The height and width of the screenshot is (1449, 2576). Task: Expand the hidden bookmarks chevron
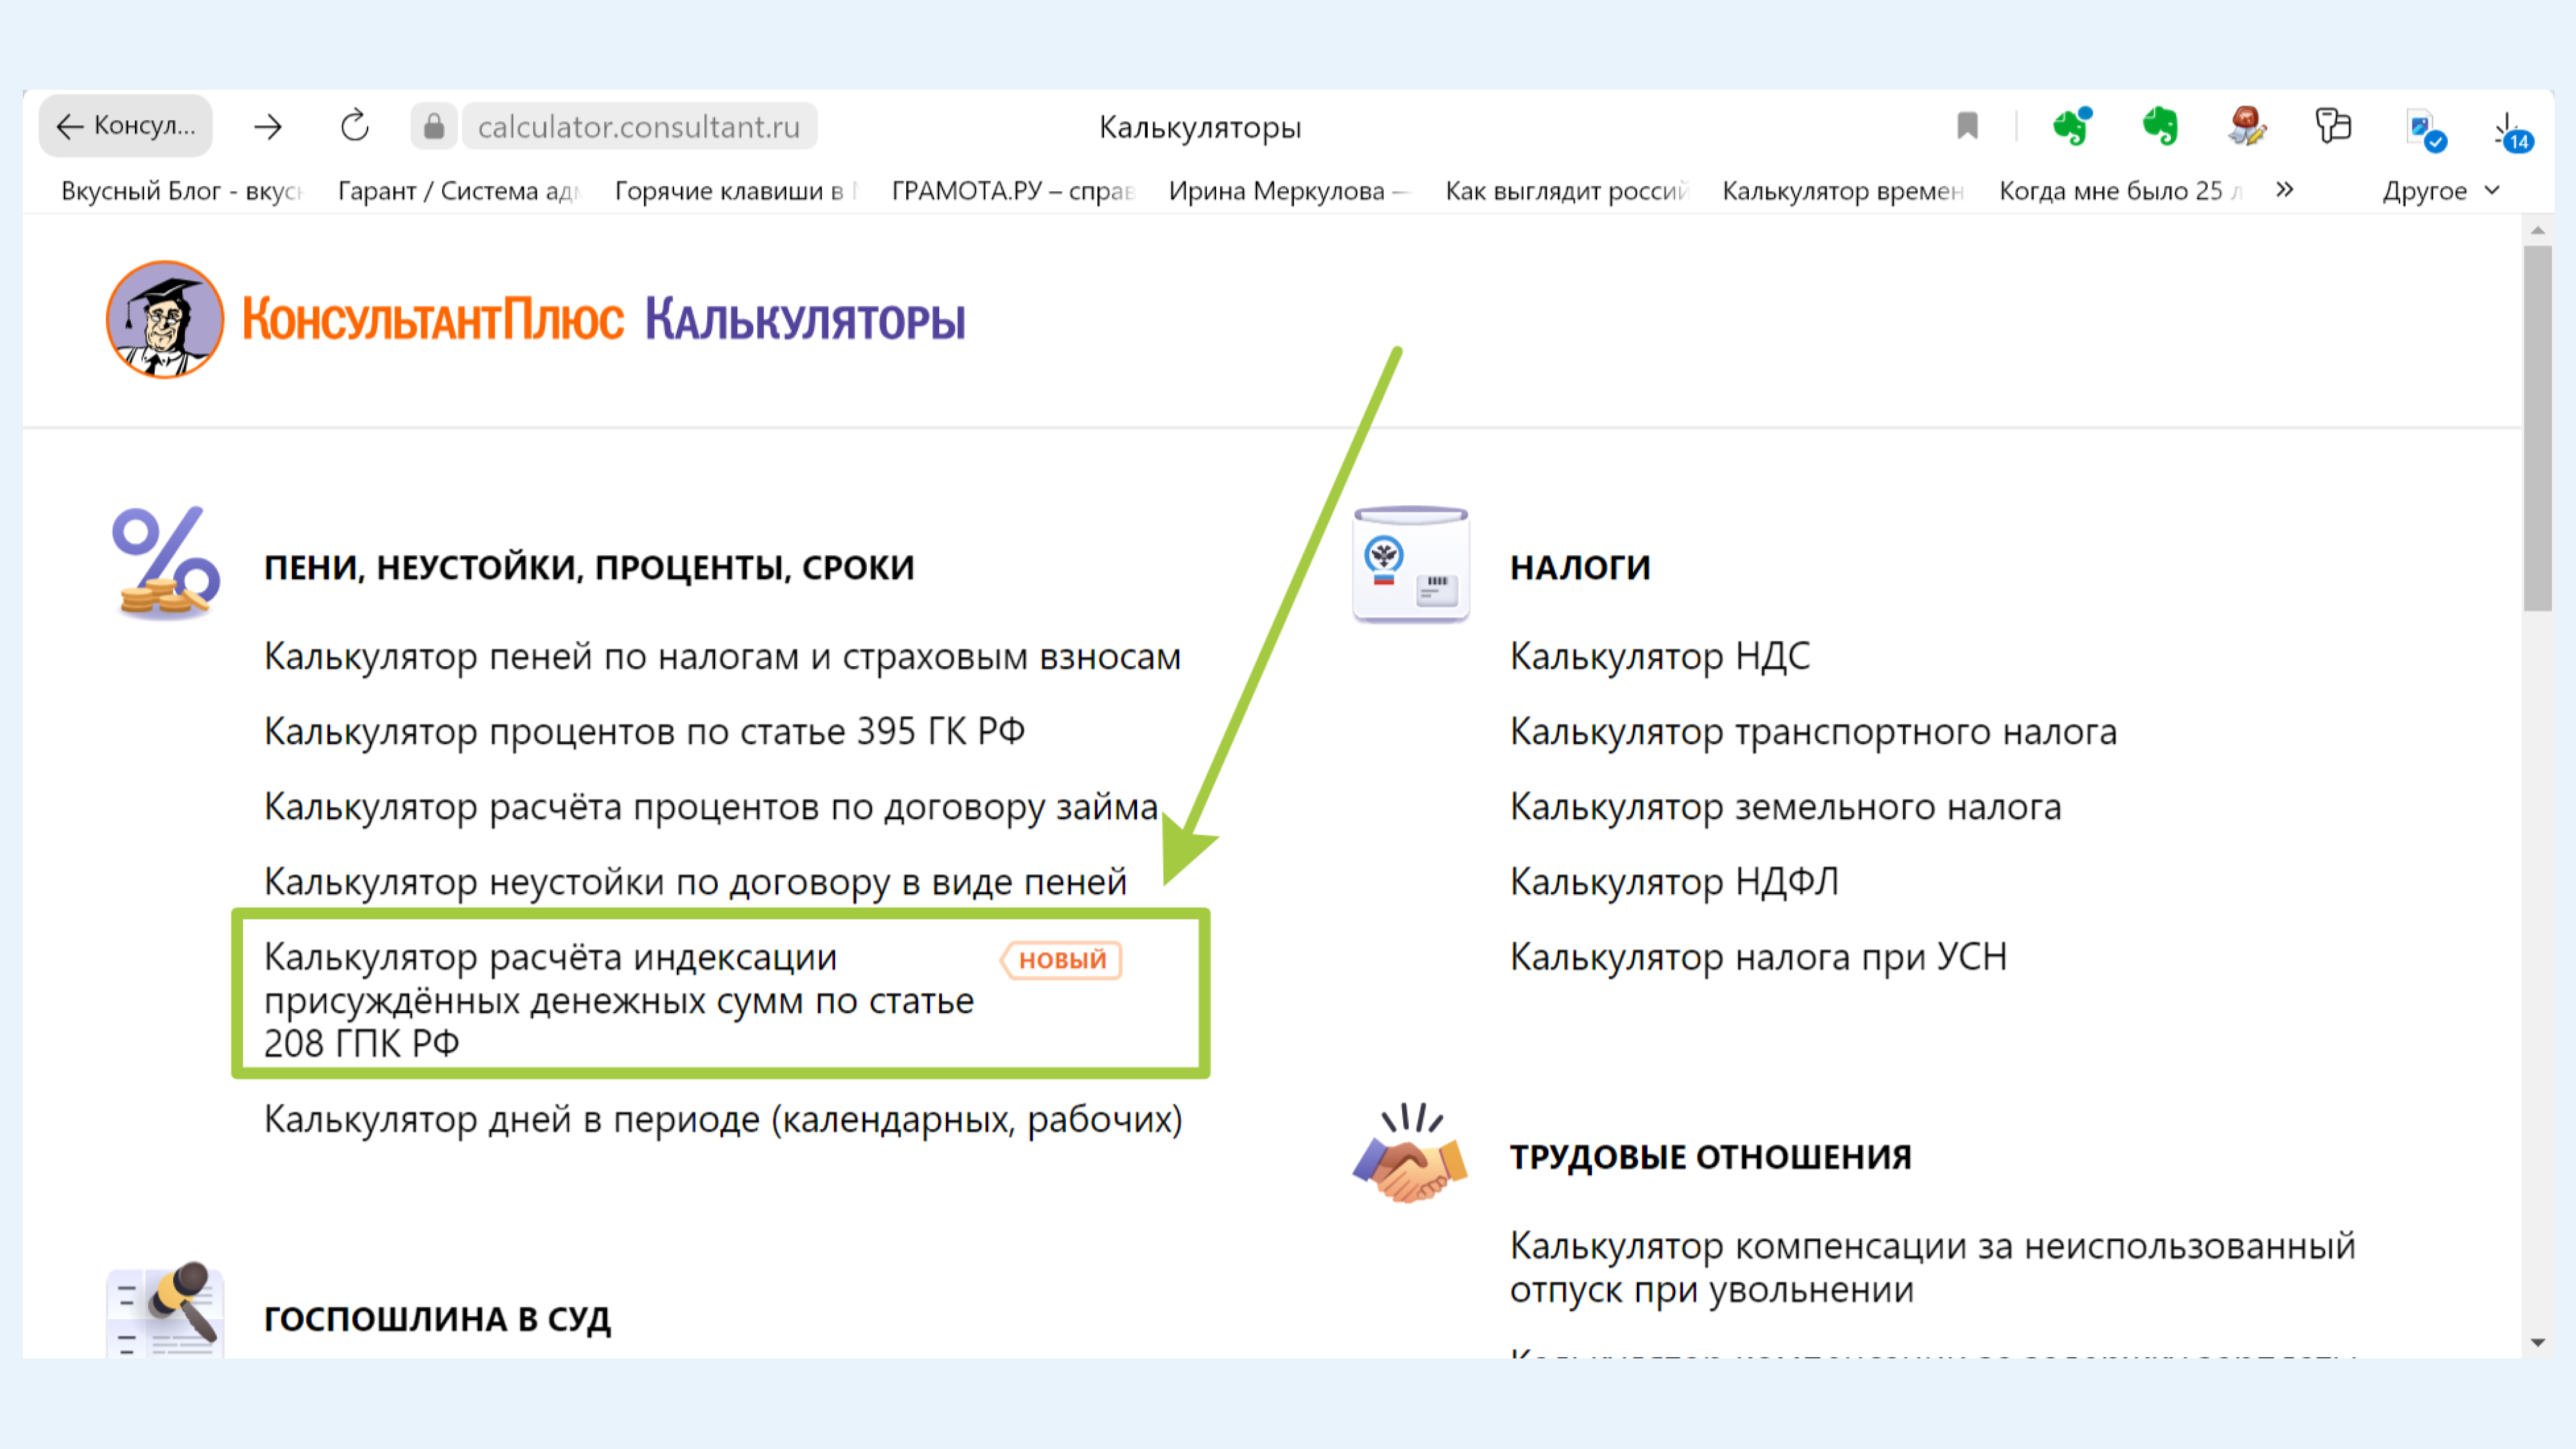coord(2284,189)
